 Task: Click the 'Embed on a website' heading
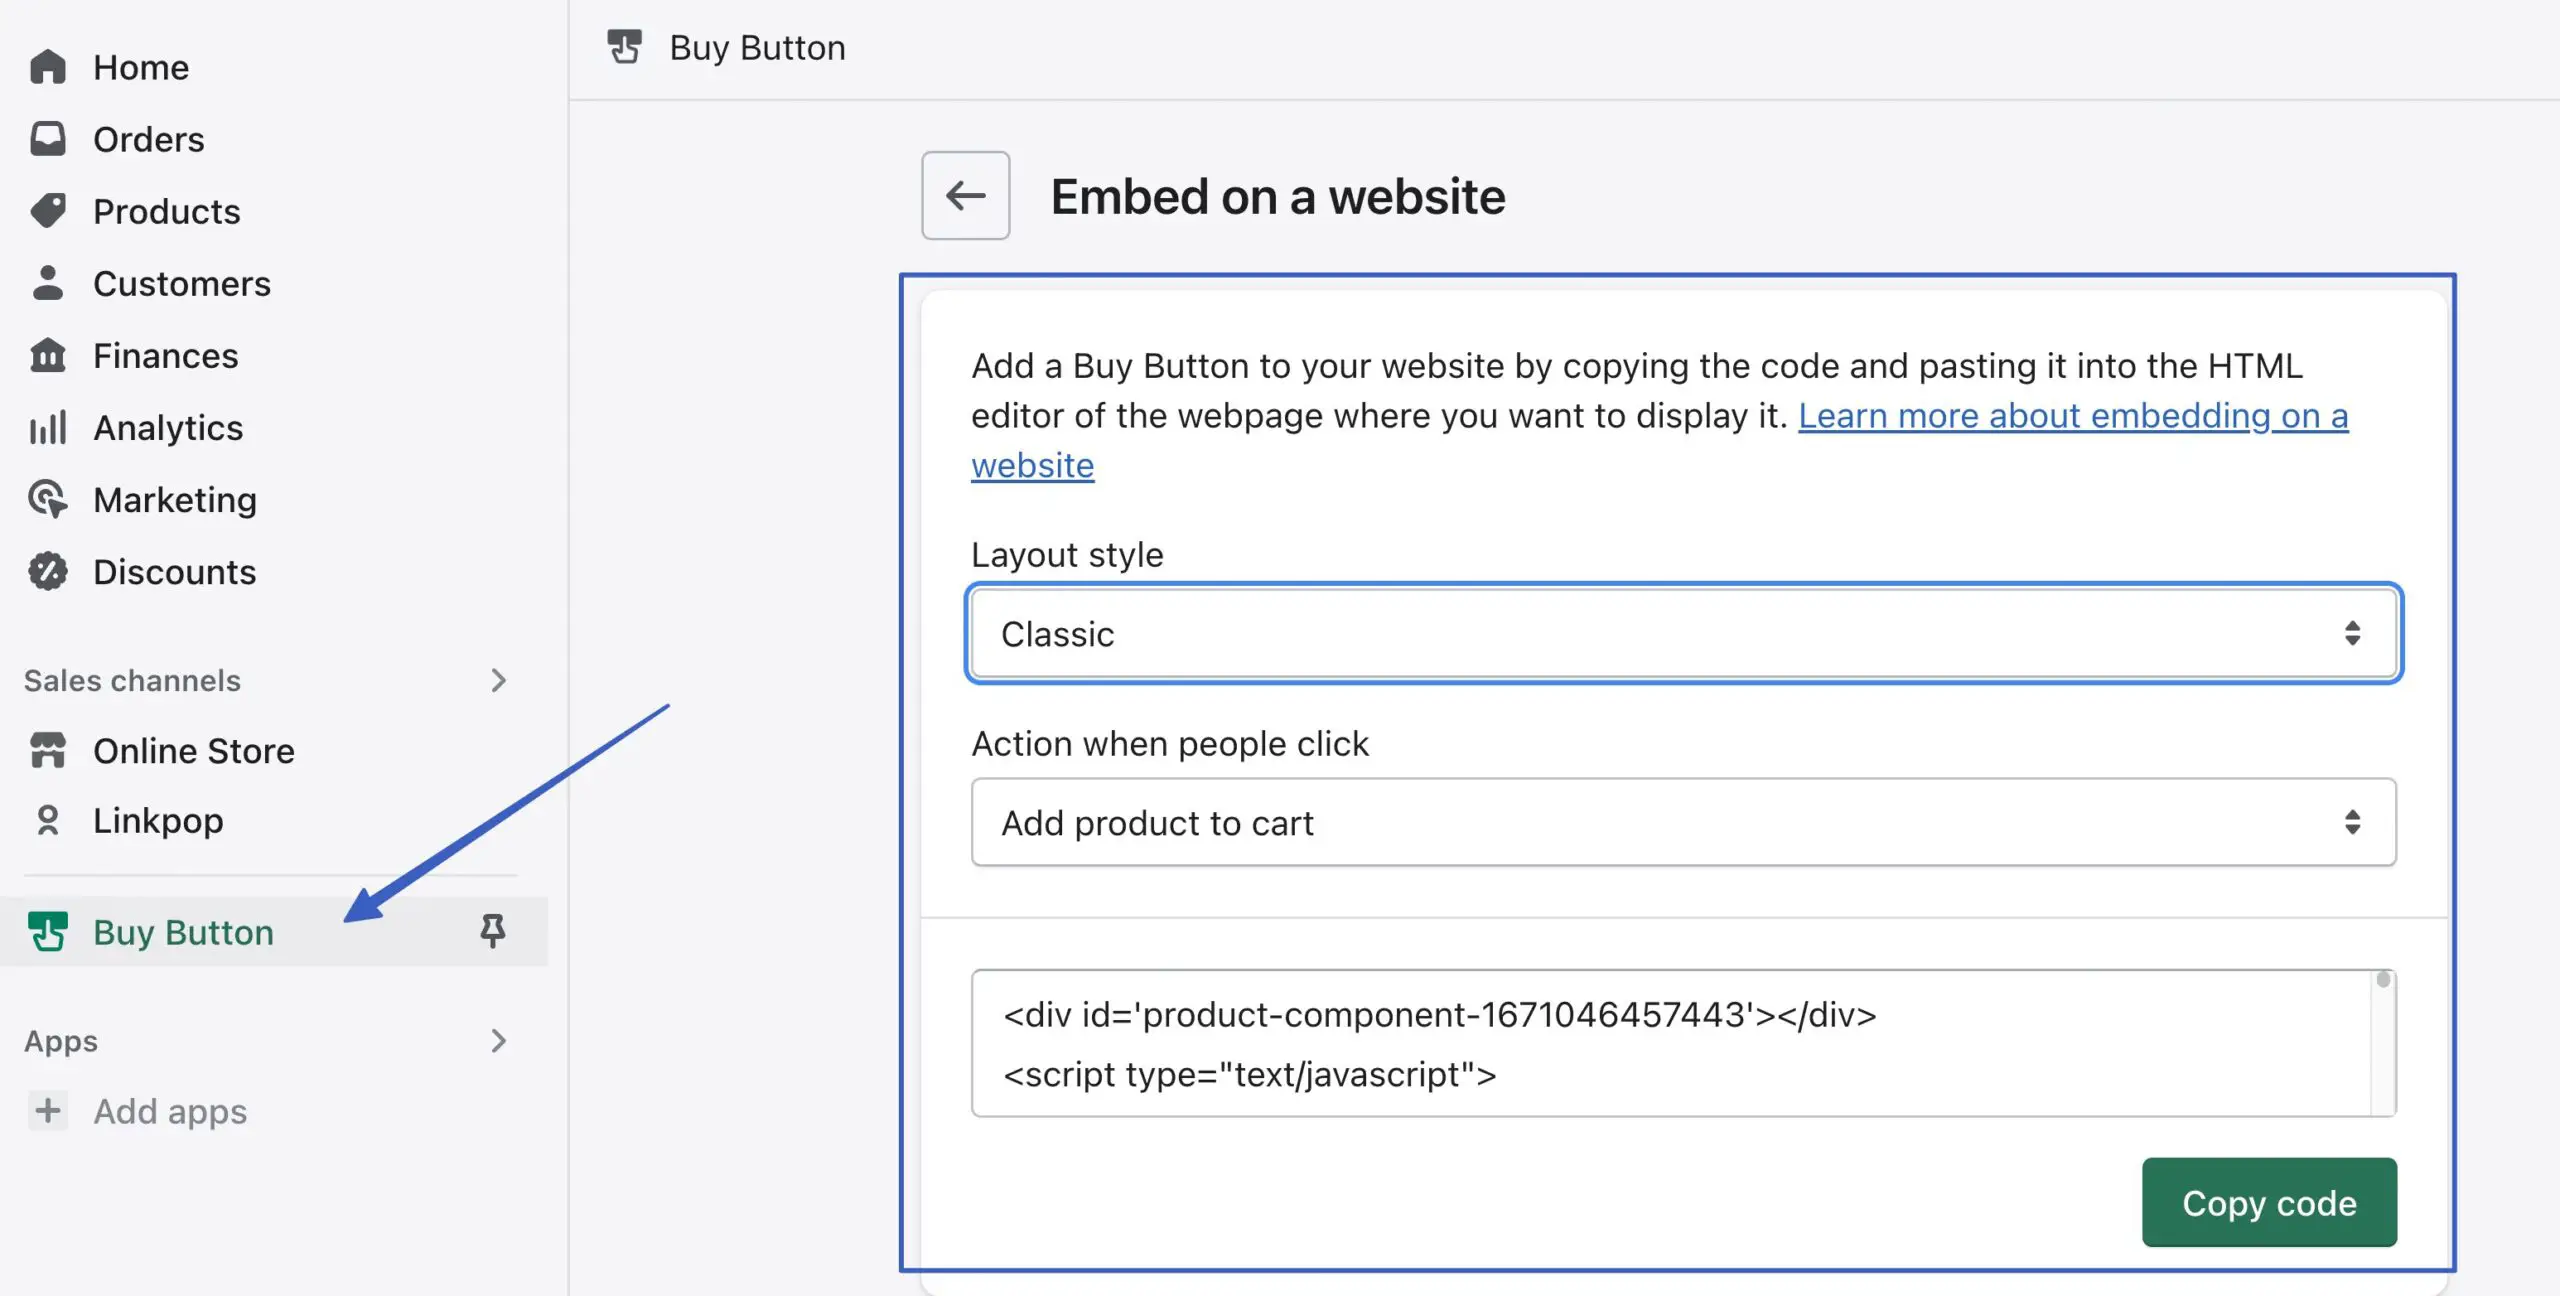1278,196
